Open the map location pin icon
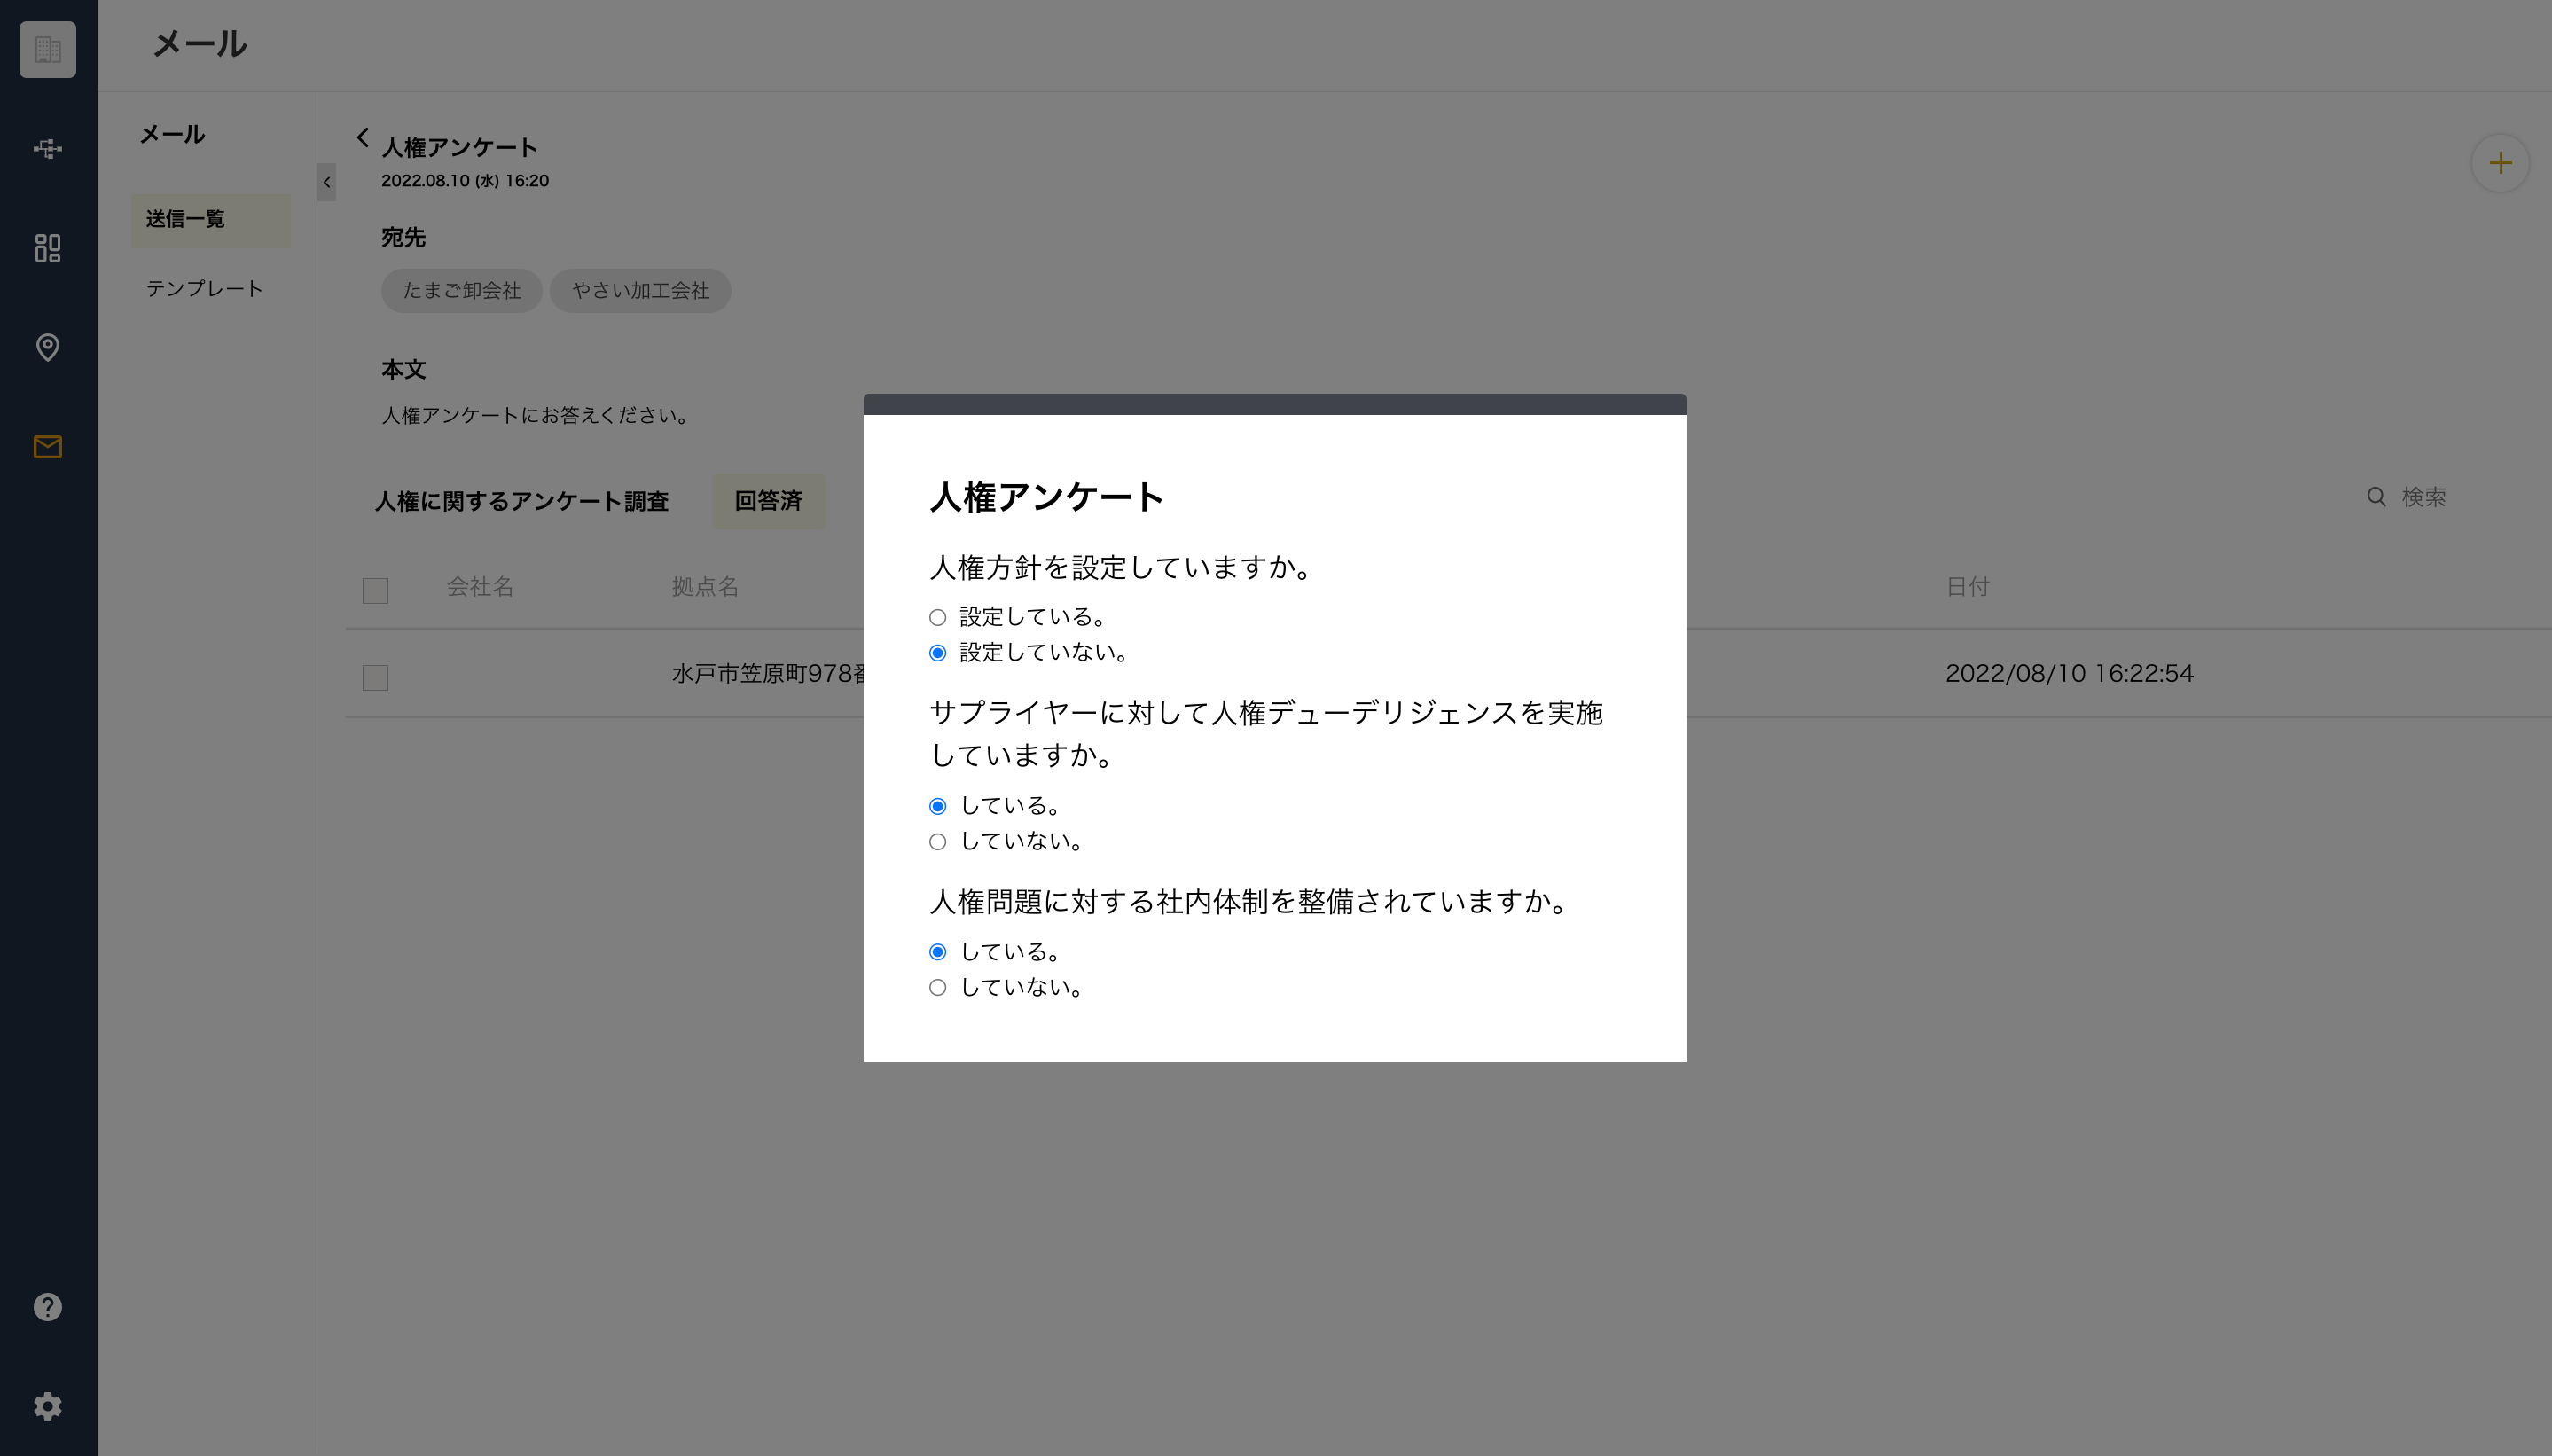The image size is (2552, 1456). tap(47, 347)
